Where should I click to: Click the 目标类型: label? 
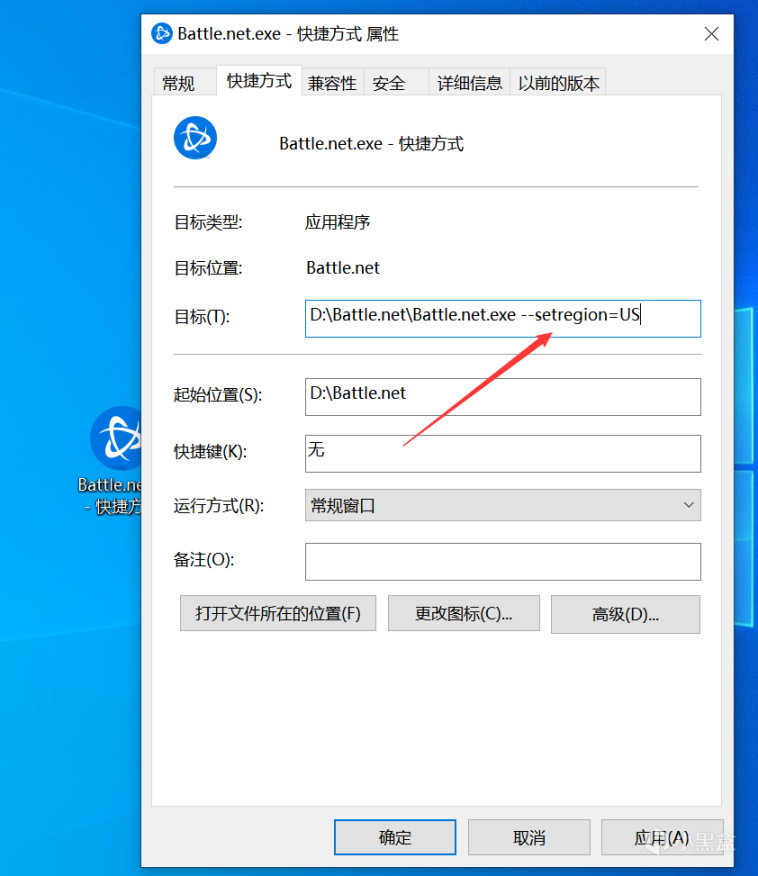(208, 222)
